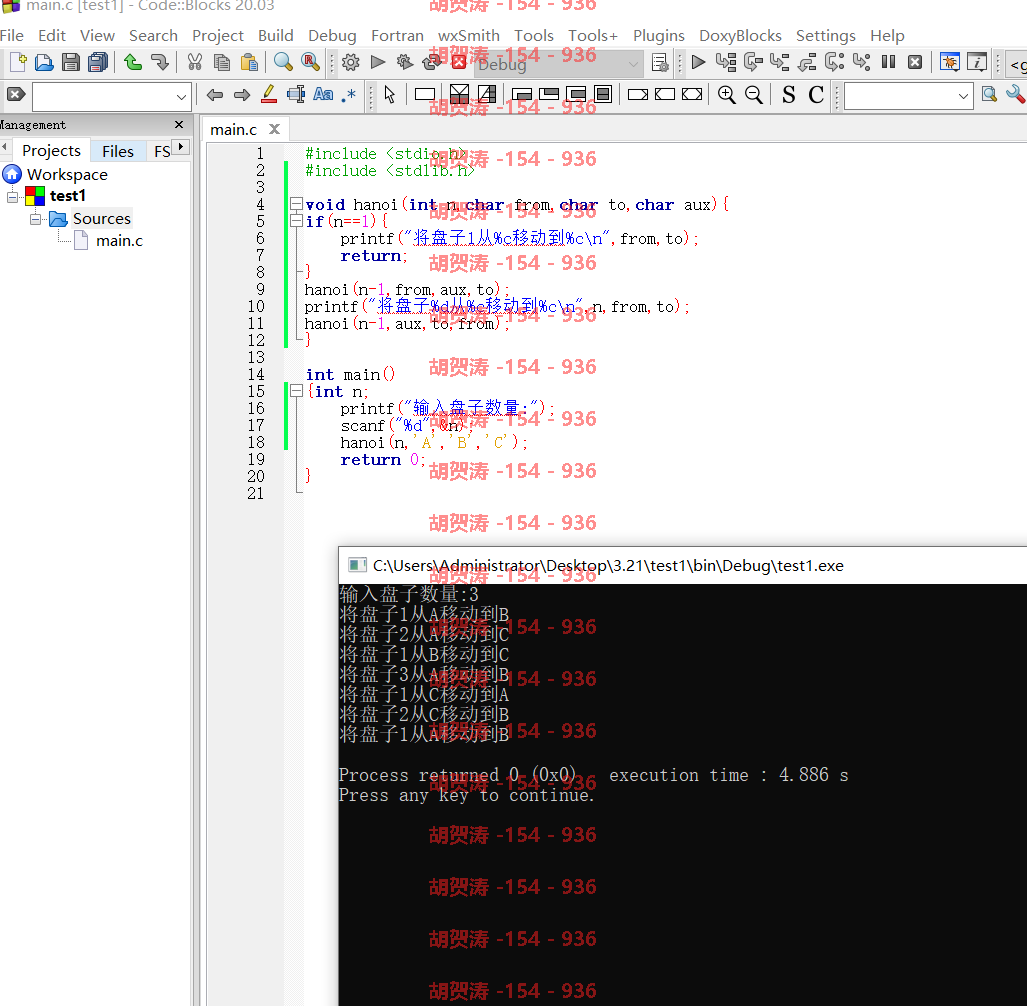This screenshot has width=1027, height=1006.
Task: Toggle the highlight occurrences marker icon
Action: 269,96
